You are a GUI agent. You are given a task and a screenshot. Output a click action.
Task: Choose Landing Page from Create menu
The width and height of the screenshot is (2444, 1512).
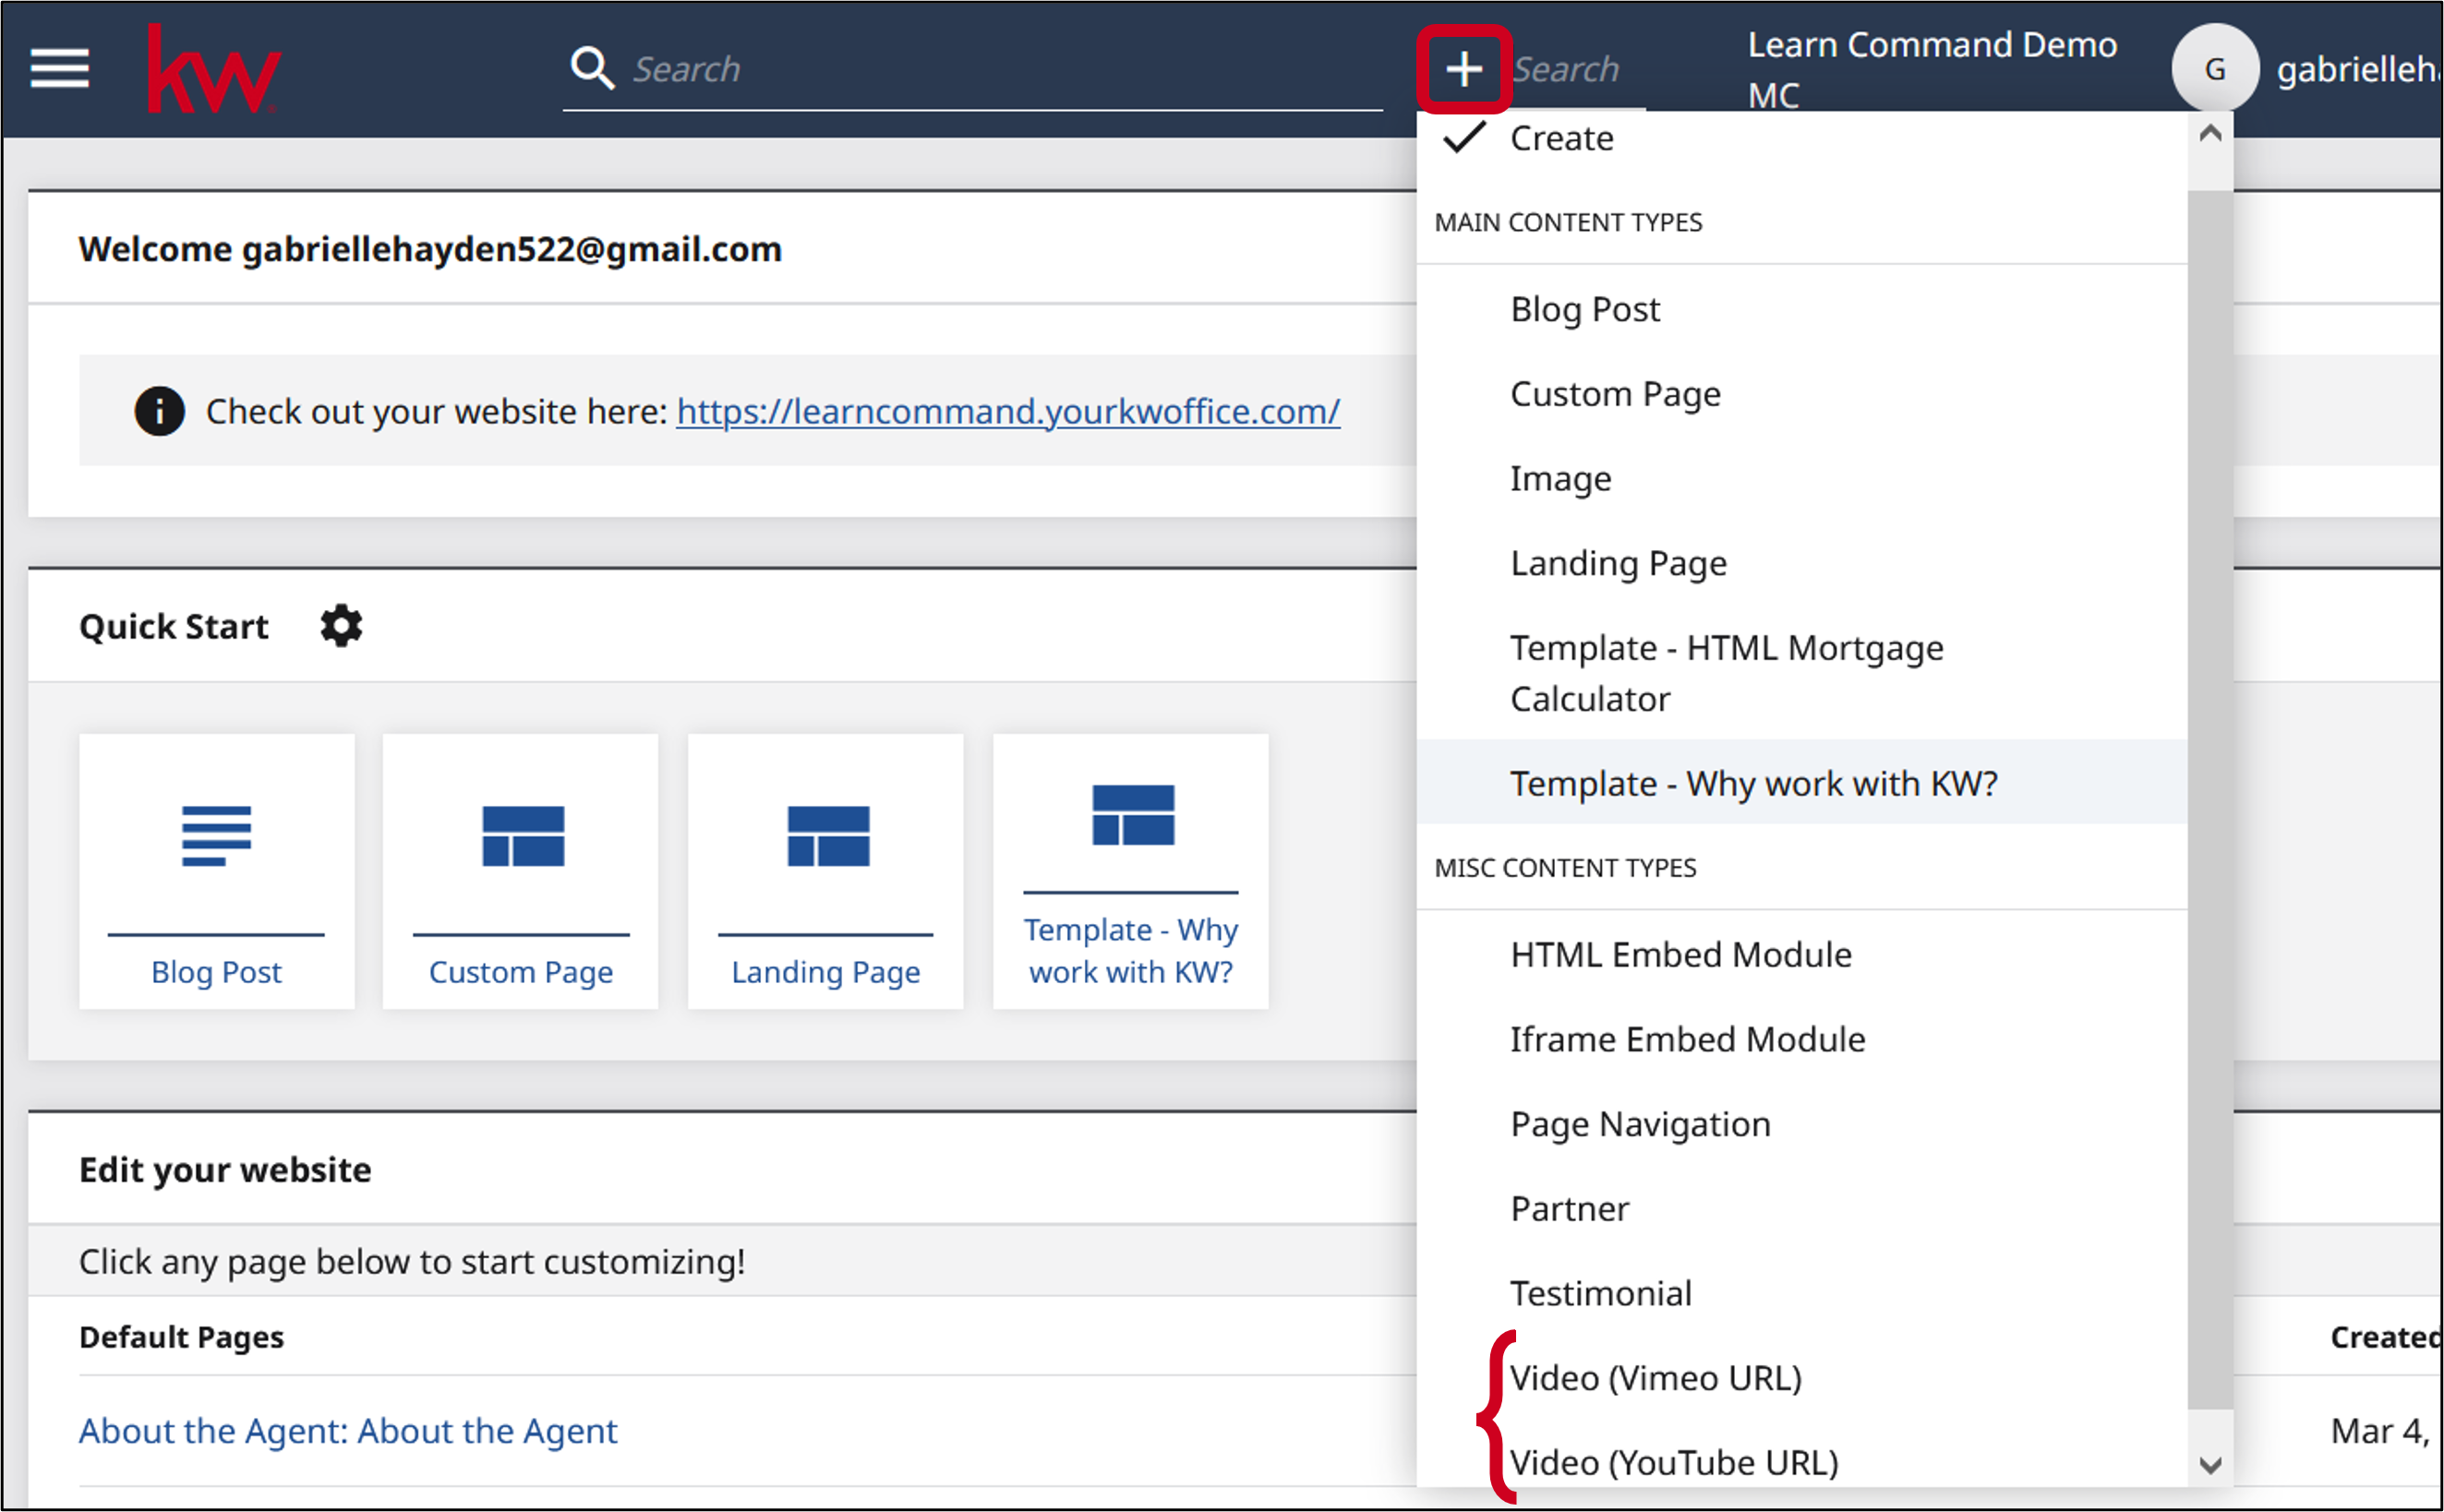point(1802,563)
